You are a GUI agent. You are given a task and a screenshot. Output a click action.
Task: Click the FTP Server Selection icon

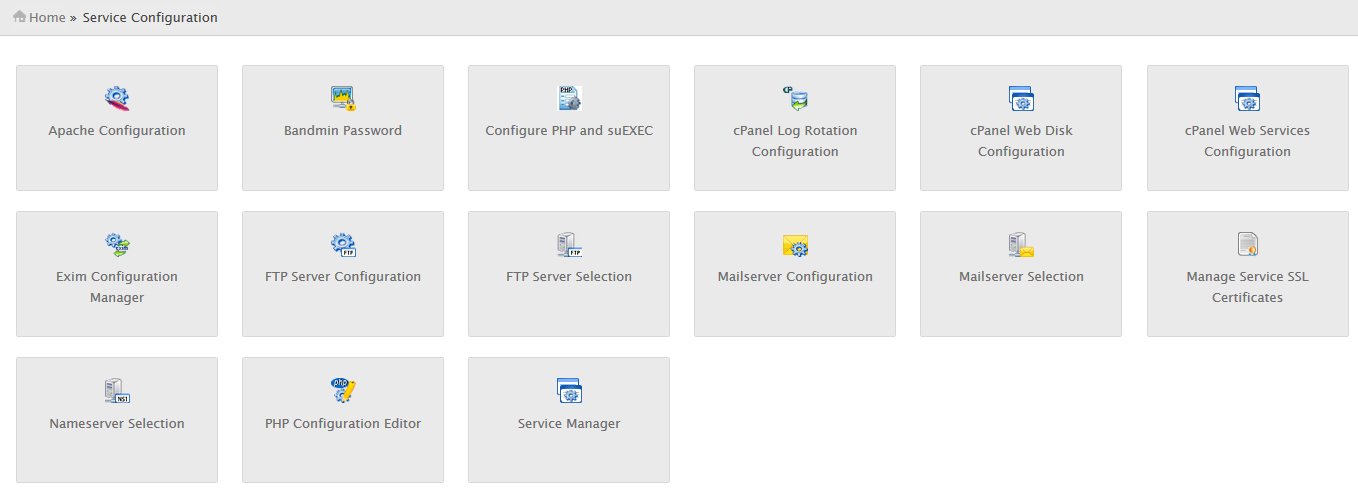coord(569,244)
